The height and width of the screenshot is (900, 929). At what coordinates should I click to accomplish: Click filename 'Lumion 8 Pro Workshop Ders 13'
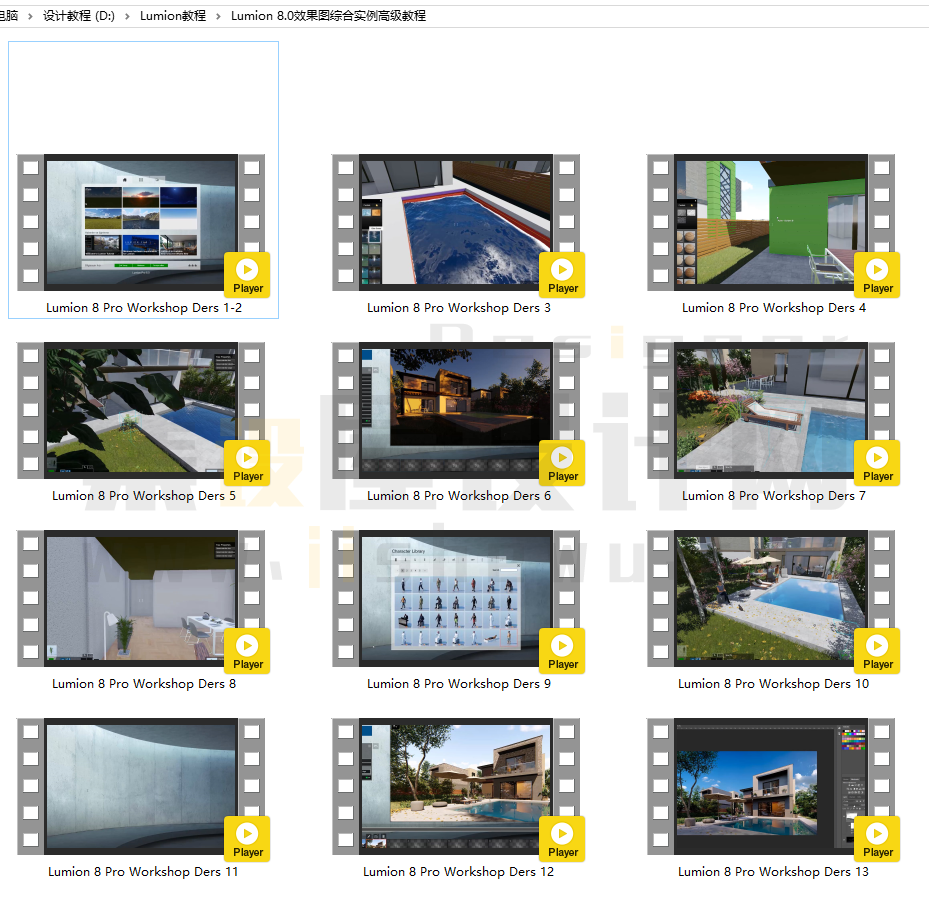coord(774,872)
